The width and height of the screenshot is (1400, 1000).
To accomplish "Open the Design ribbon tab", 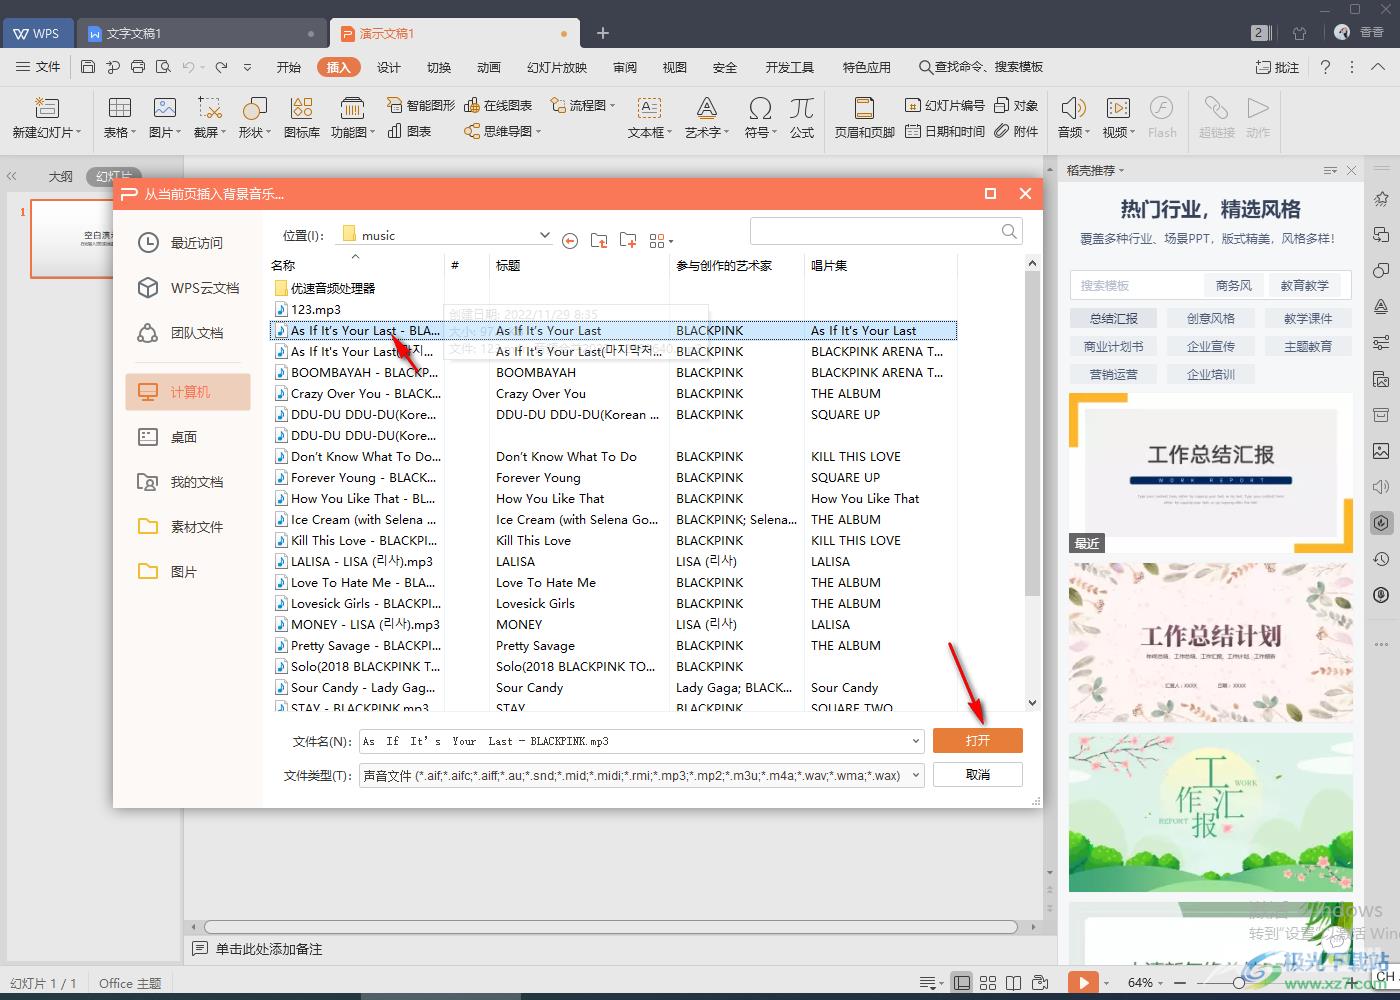I will pos(389,67).
